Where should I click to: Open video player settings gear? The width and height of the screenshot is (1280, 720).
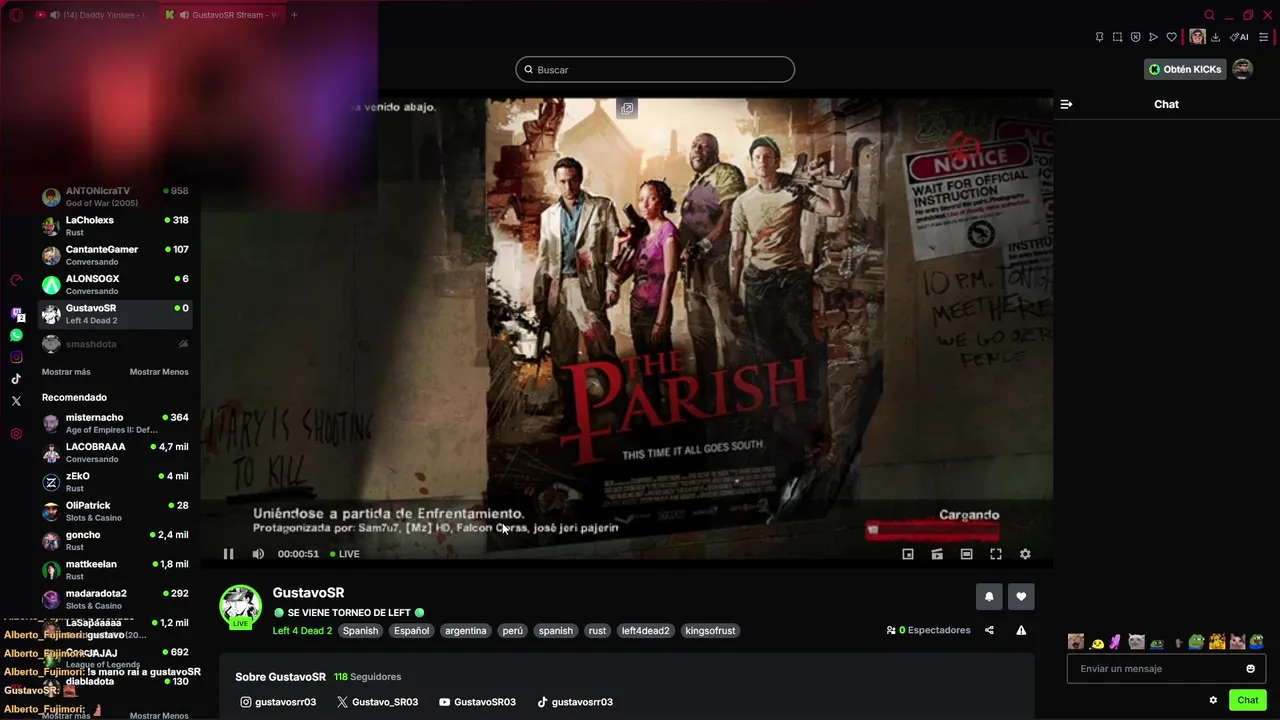coord(1025,554)
